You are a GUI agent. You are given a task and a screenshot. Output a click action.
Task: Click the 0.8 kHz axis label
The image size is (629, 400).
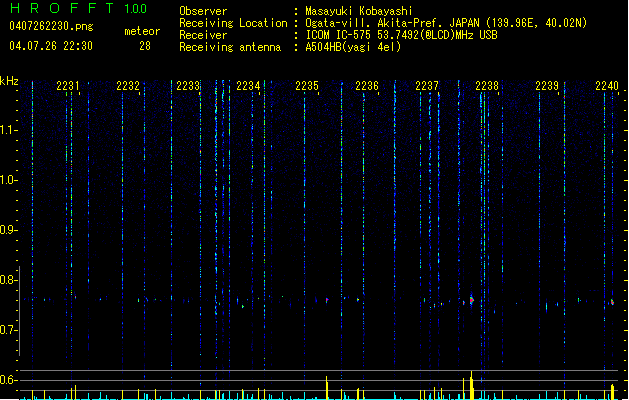coord(7,280)
